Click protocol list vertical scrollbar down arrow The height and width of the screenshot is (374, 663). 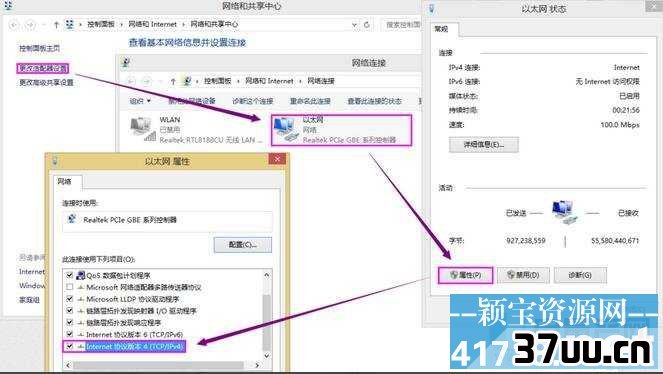267,355
